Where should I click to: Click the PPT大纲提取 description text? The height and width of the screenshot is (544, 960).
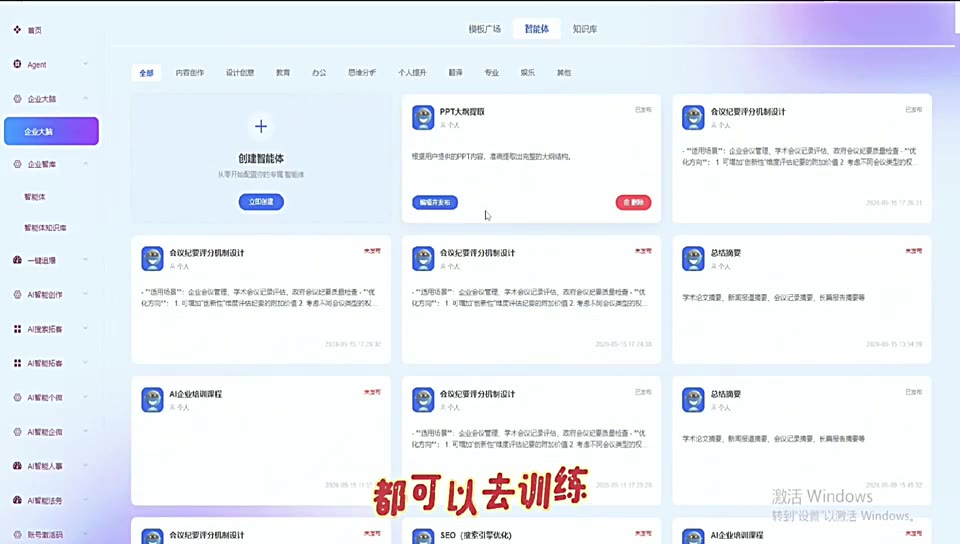coord(492,157)
